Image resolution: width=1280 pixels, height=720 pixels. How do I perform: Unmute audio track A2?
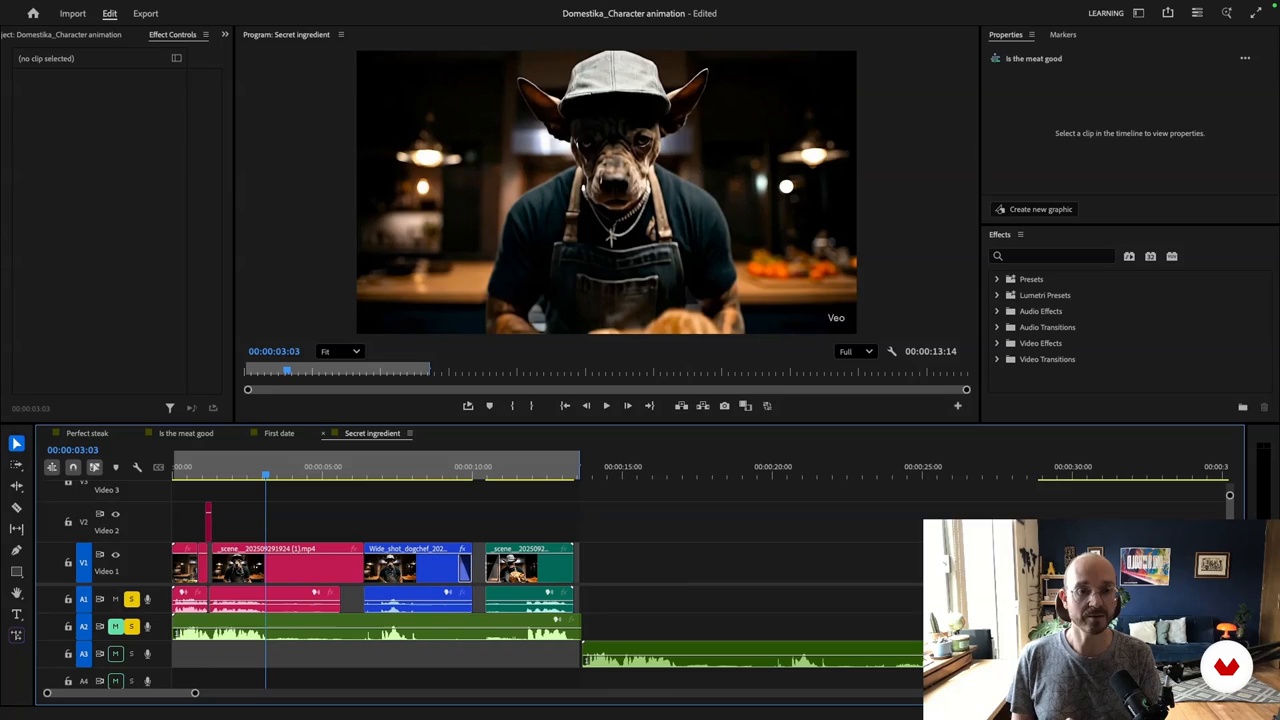point(115,626)
